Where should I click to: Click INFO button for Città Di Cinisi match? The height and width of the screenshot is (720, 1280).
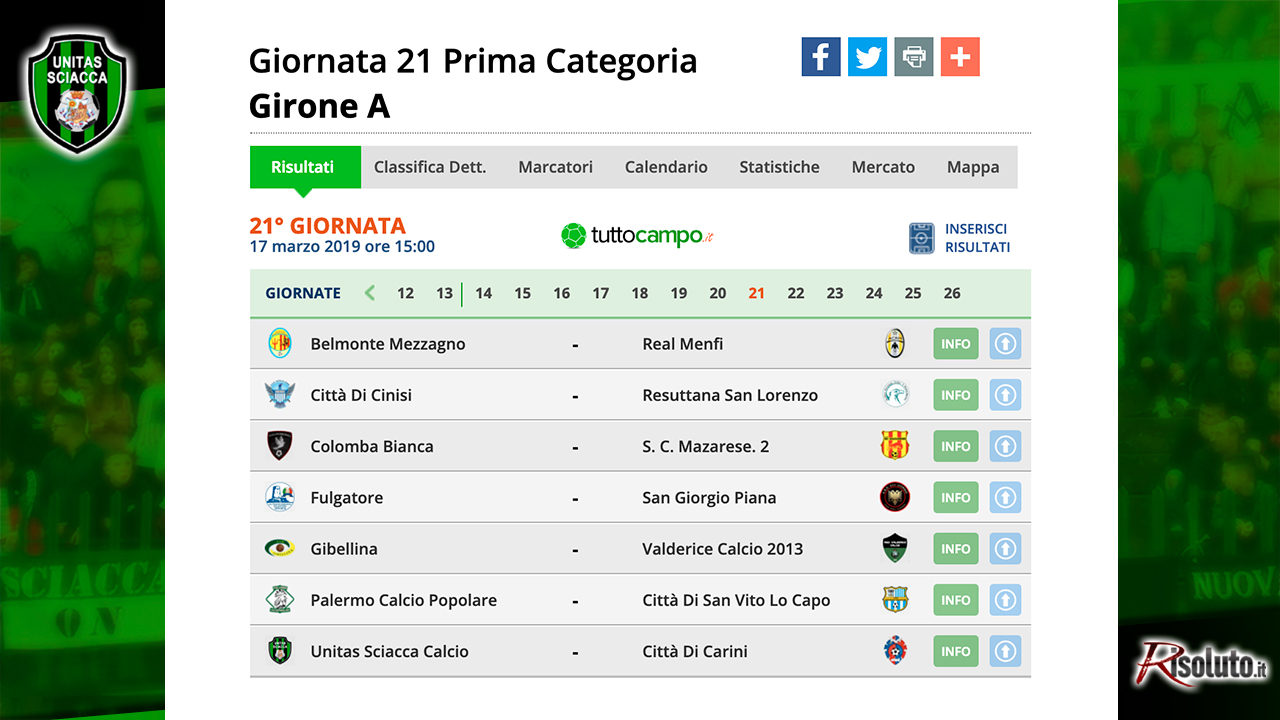click(955, 395)
